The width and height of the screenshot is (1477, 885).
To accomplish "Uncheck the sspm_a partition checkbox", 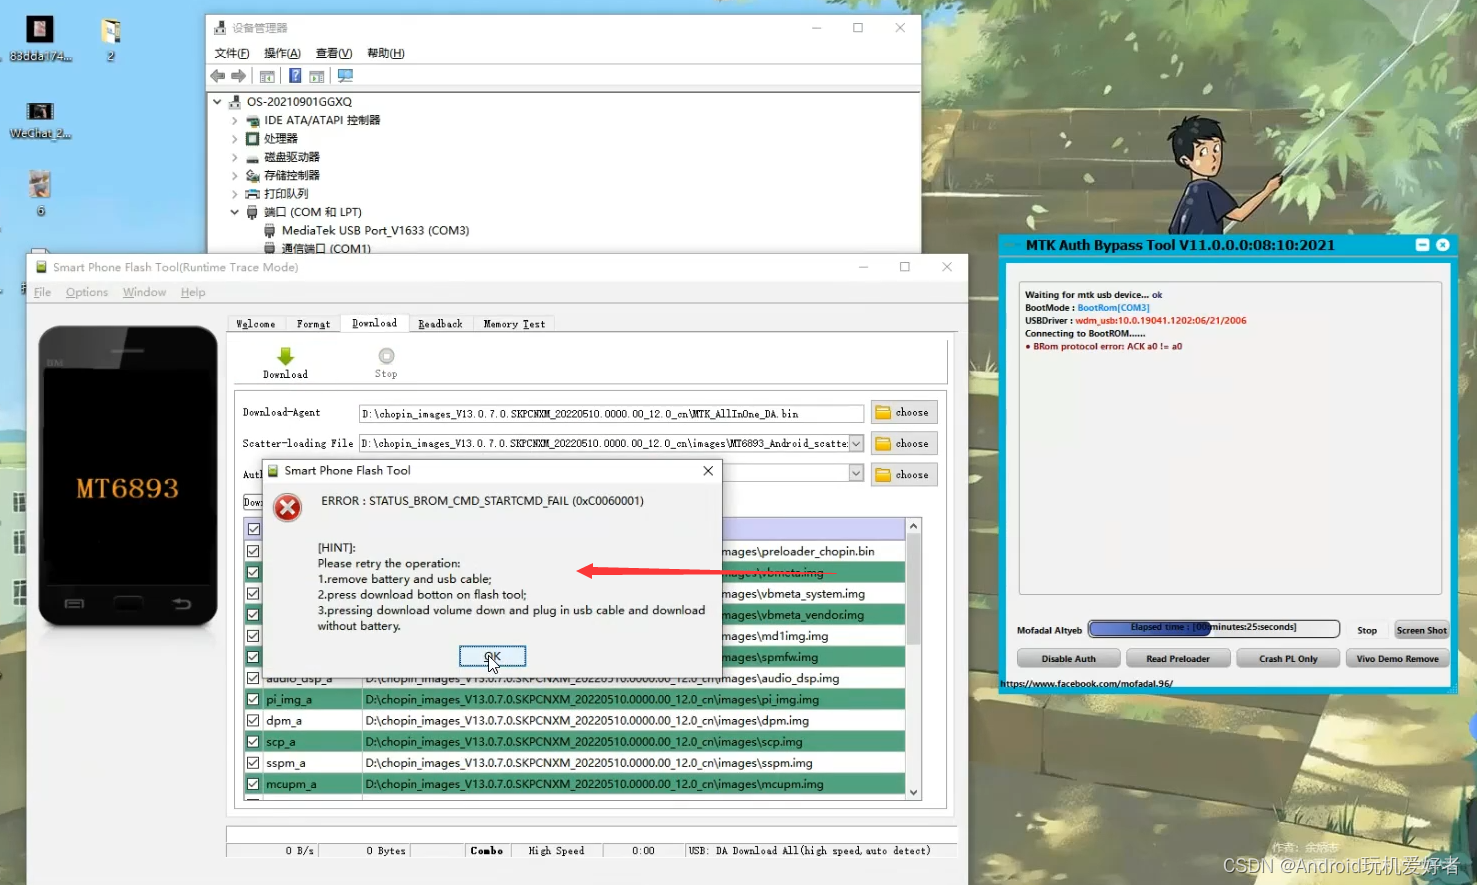I will pyautogui.click(x=253, y=763).
